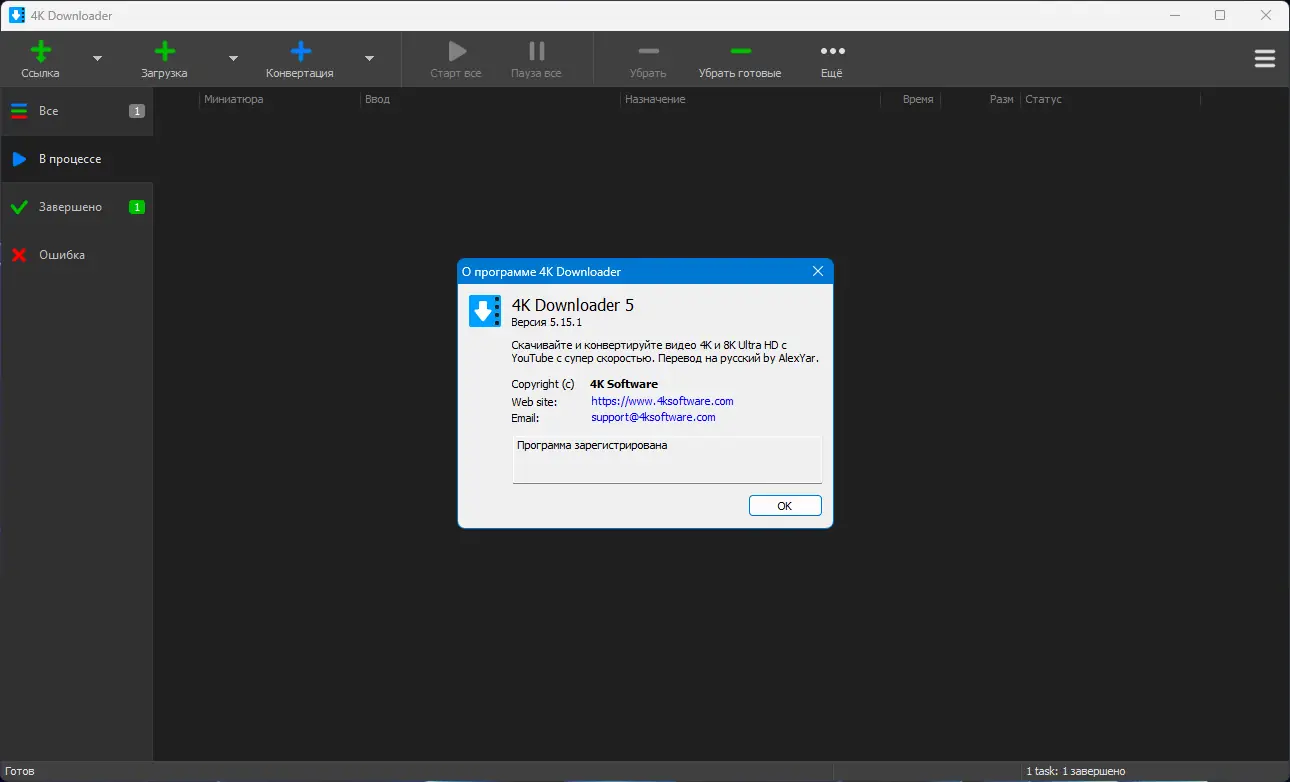Click the Готов status bar text
The height and width of the screenshot is (782, 1290).
click(x=20, y=772)
